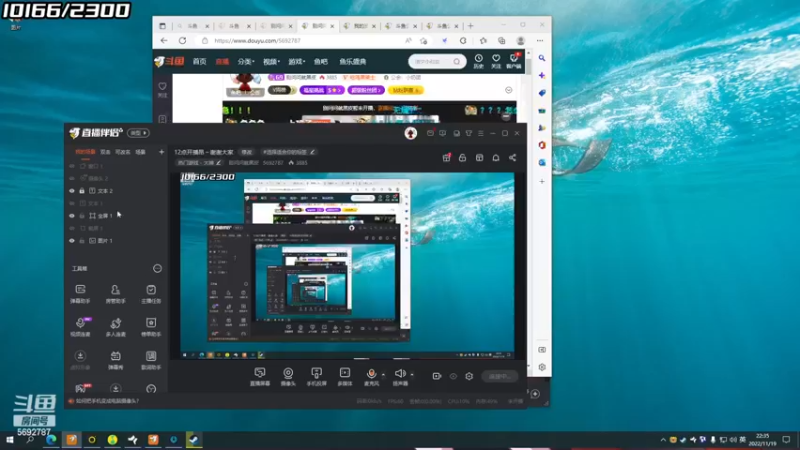The width and height of the screenshot is (800, 450).
Task: Open the 鱼吧 item on Douyu nav
Action: (321, 62)
